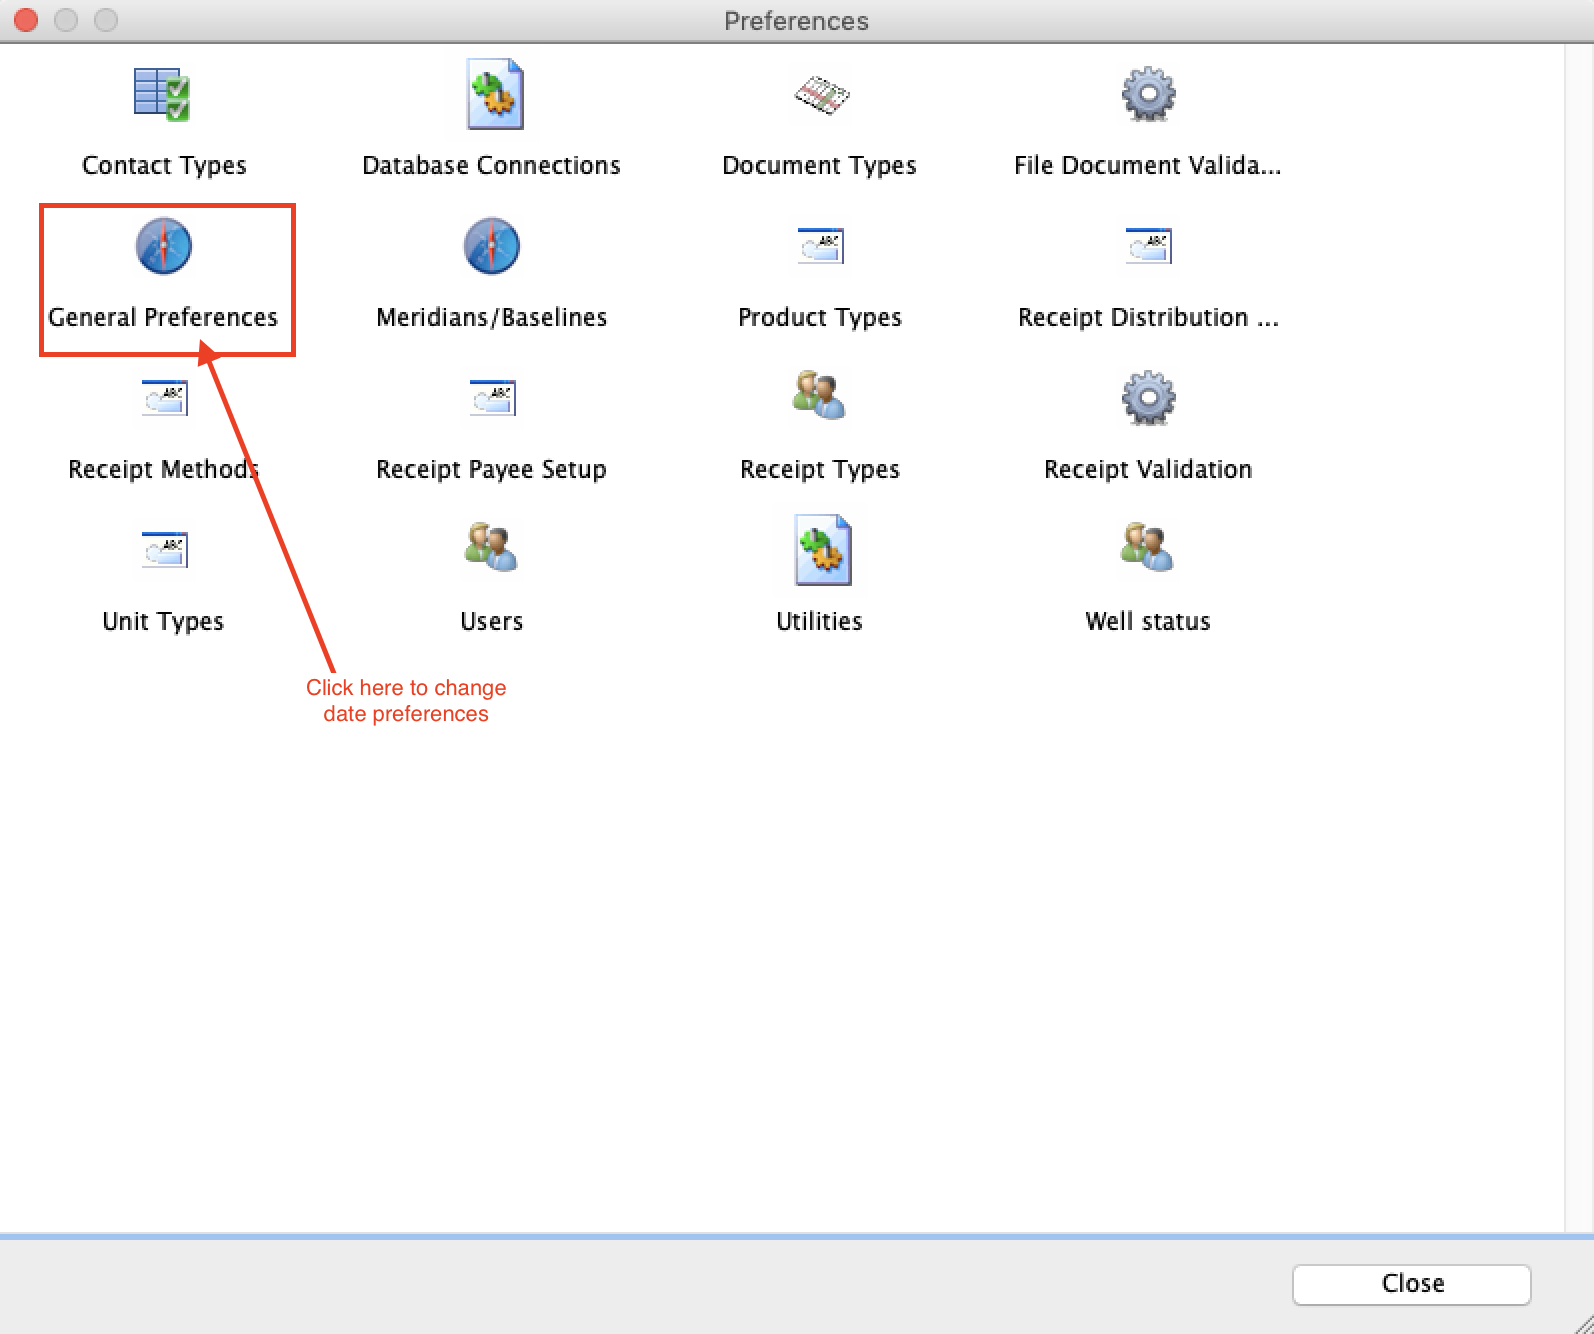The width and height of the screenshot is (1594, 1334).
Task: Open the Product Types icon
Action: (x=821, y=246)
